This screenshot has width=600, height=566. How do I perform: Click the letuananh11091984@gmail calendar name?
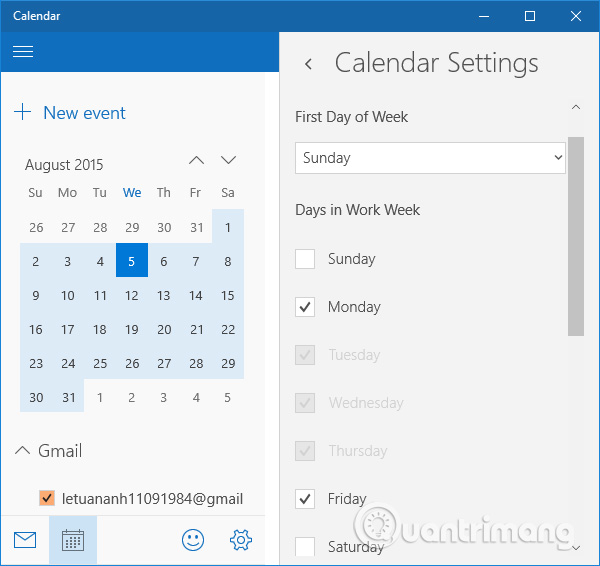point(152,499)
